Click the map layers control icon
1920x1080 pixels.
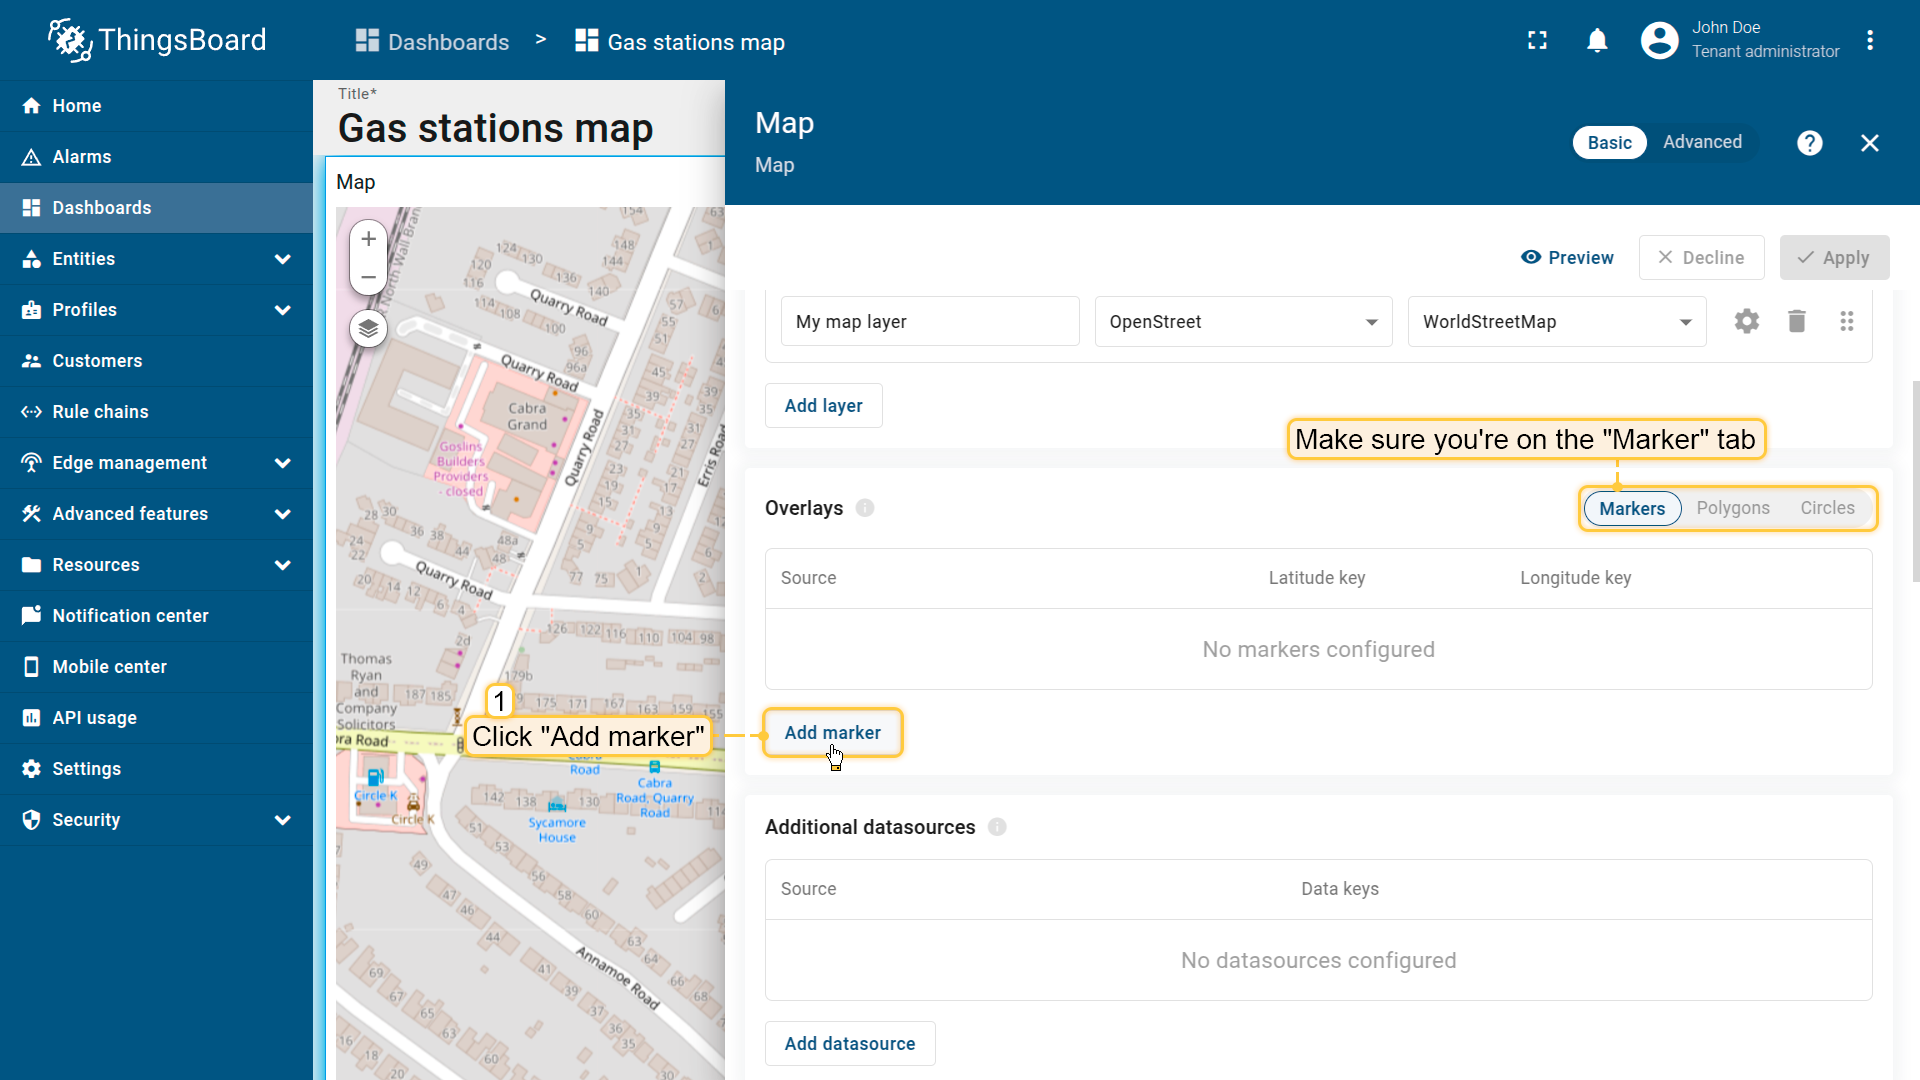click(368, 328)
